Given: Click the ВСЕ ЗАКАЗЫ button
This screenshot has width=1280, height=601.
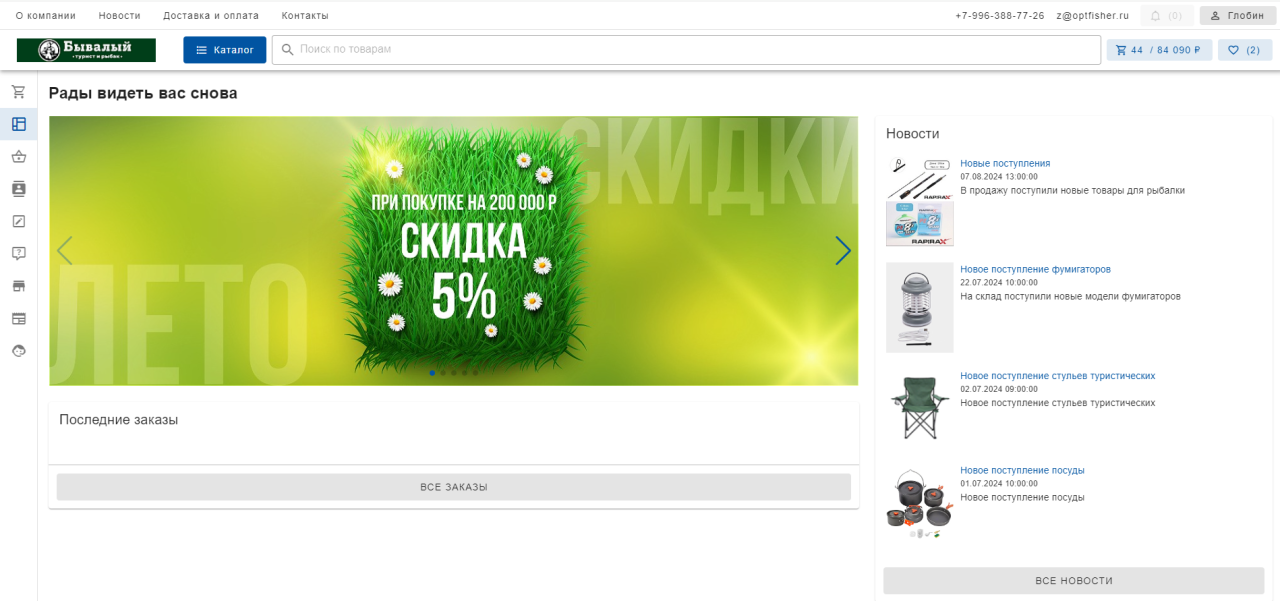Looking at the screenshot, I should (x=453, y=487).
